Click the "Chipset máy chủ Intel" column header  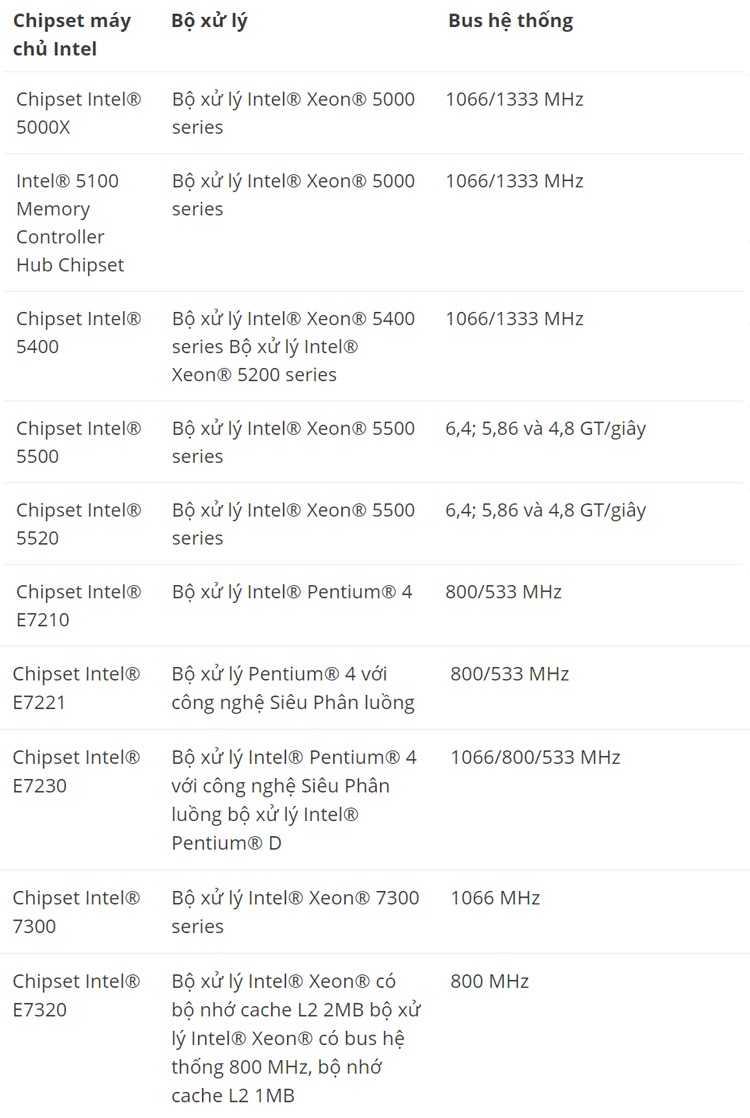(72, 35)
